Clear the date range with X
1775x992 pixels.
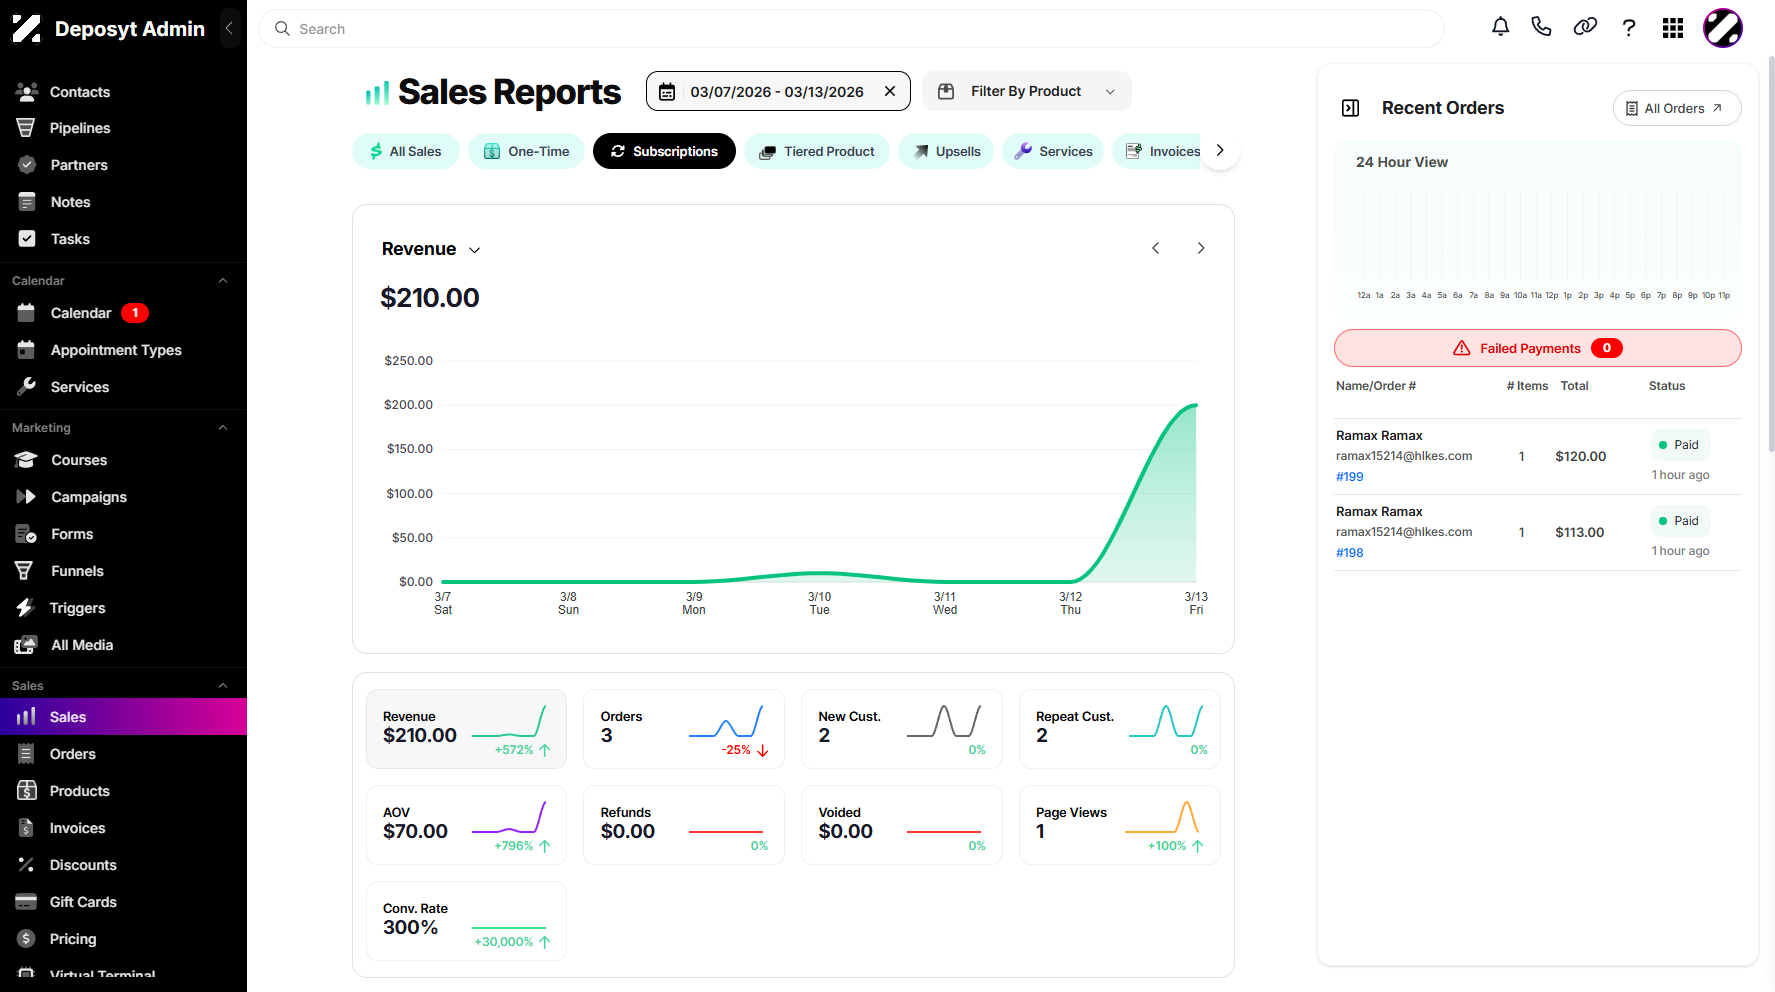890,91
